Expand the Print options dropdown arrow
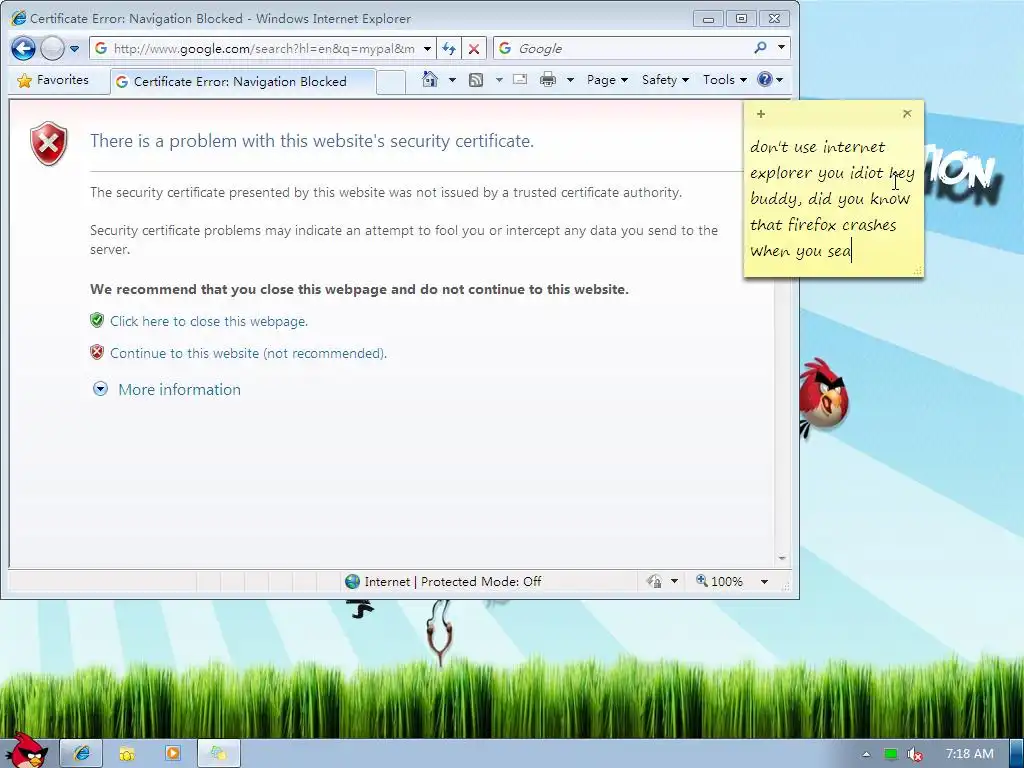 click(x=570, y=80)
